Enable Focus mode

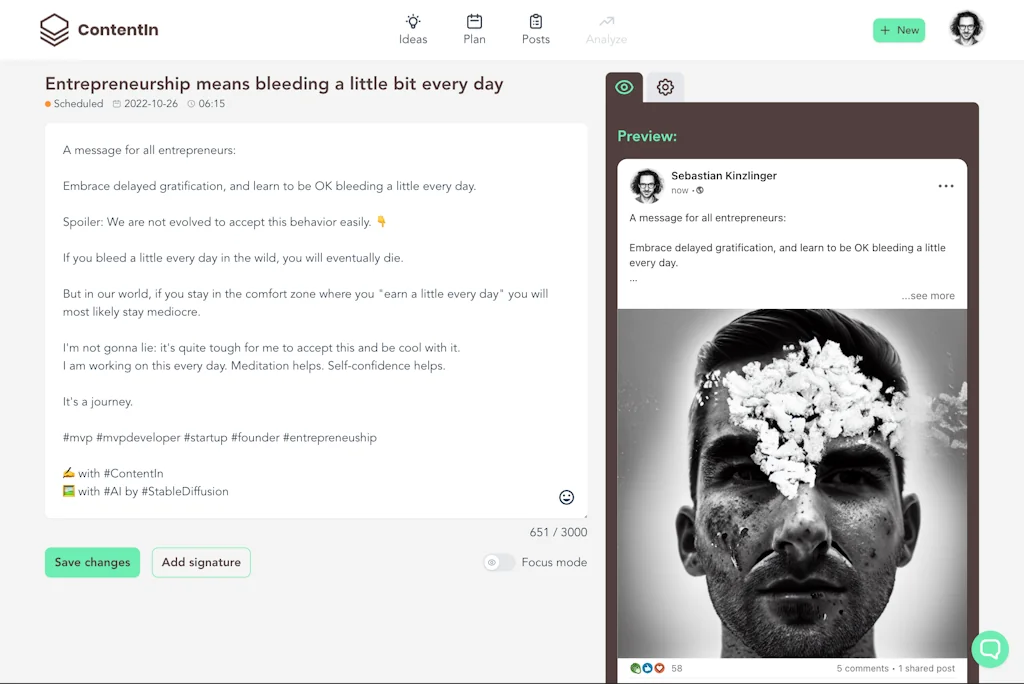pyautogui.click(x=497, y=563)
